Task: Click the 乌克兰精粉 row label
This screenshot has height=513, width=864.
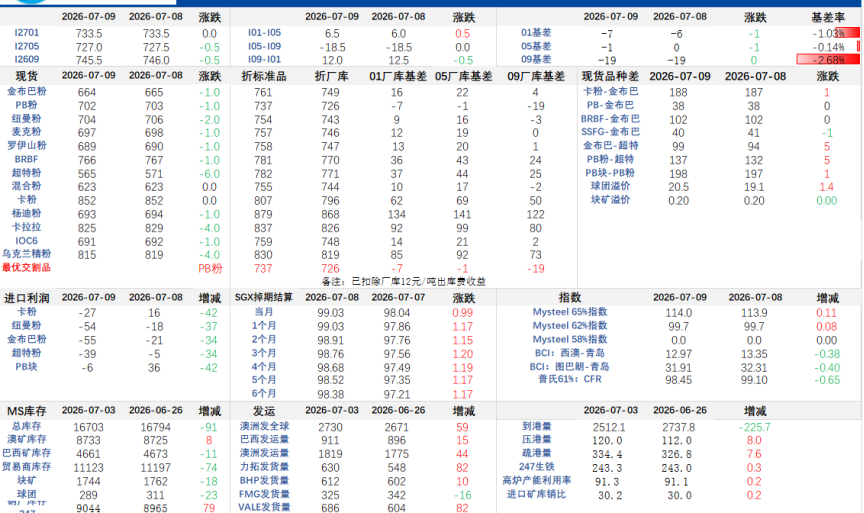Action: 26,254
